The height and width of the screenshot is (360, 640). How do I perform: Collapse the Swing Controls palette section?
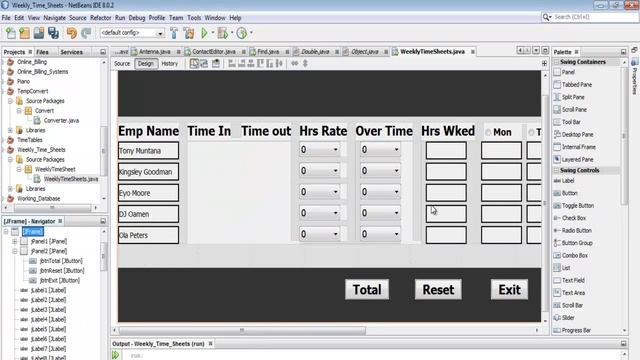click(556, 170)
